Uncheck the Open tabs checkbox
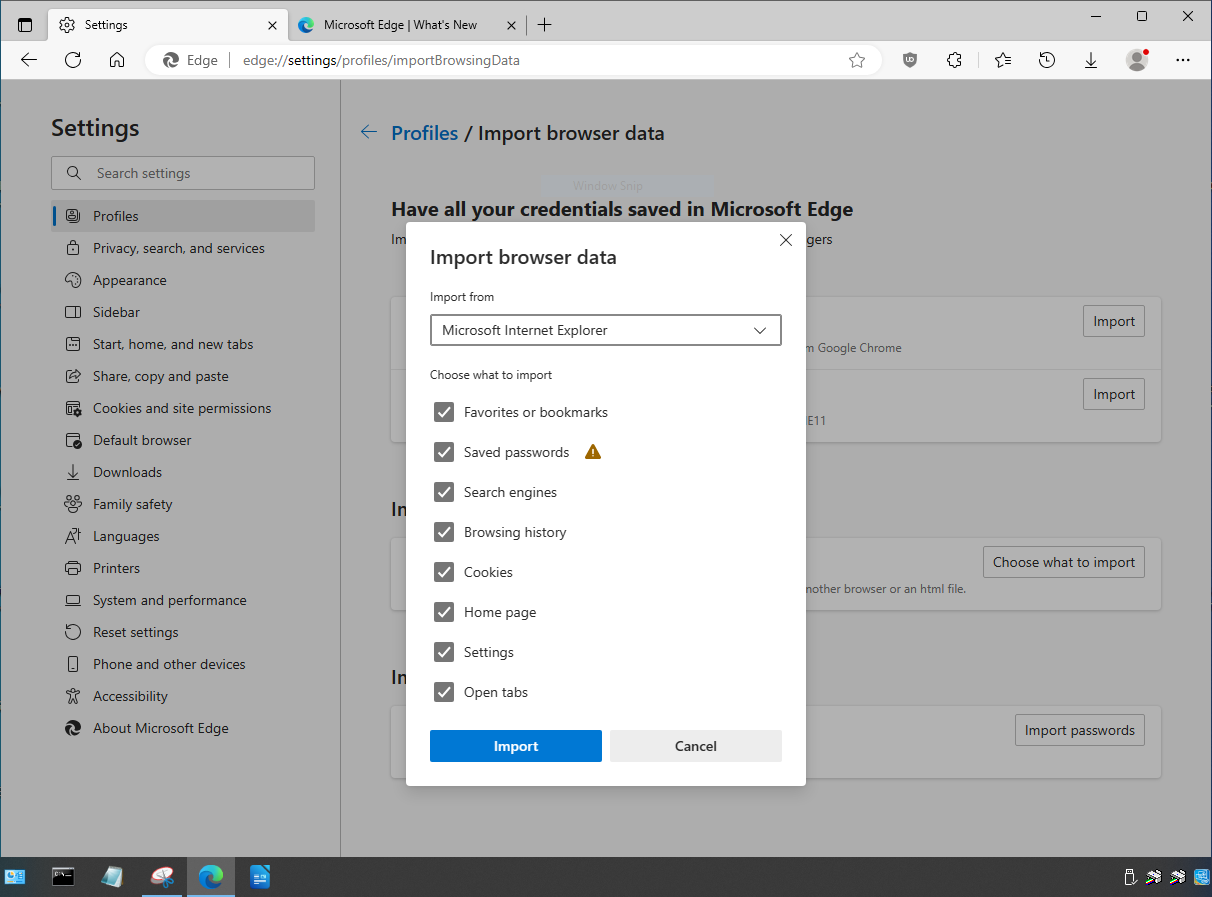This screenshot has width=1212, height=897. pos(444,692)
